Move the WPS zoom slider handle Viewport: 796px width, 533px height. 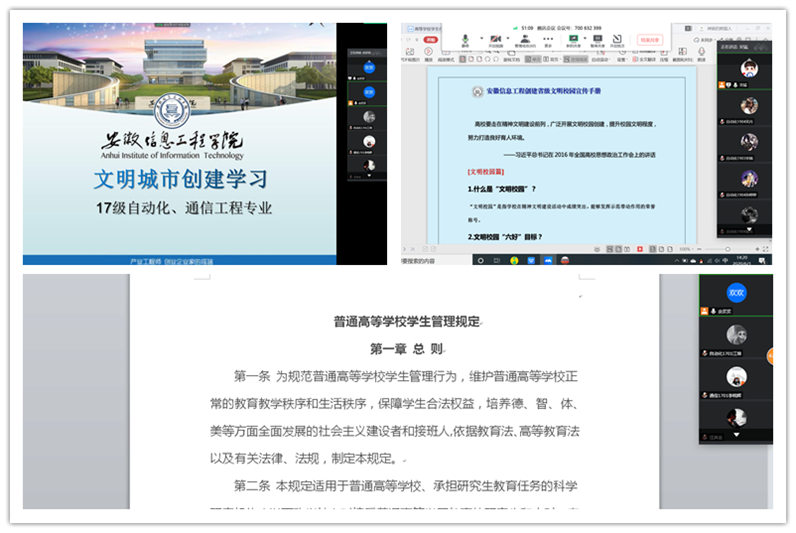[727, 249]
